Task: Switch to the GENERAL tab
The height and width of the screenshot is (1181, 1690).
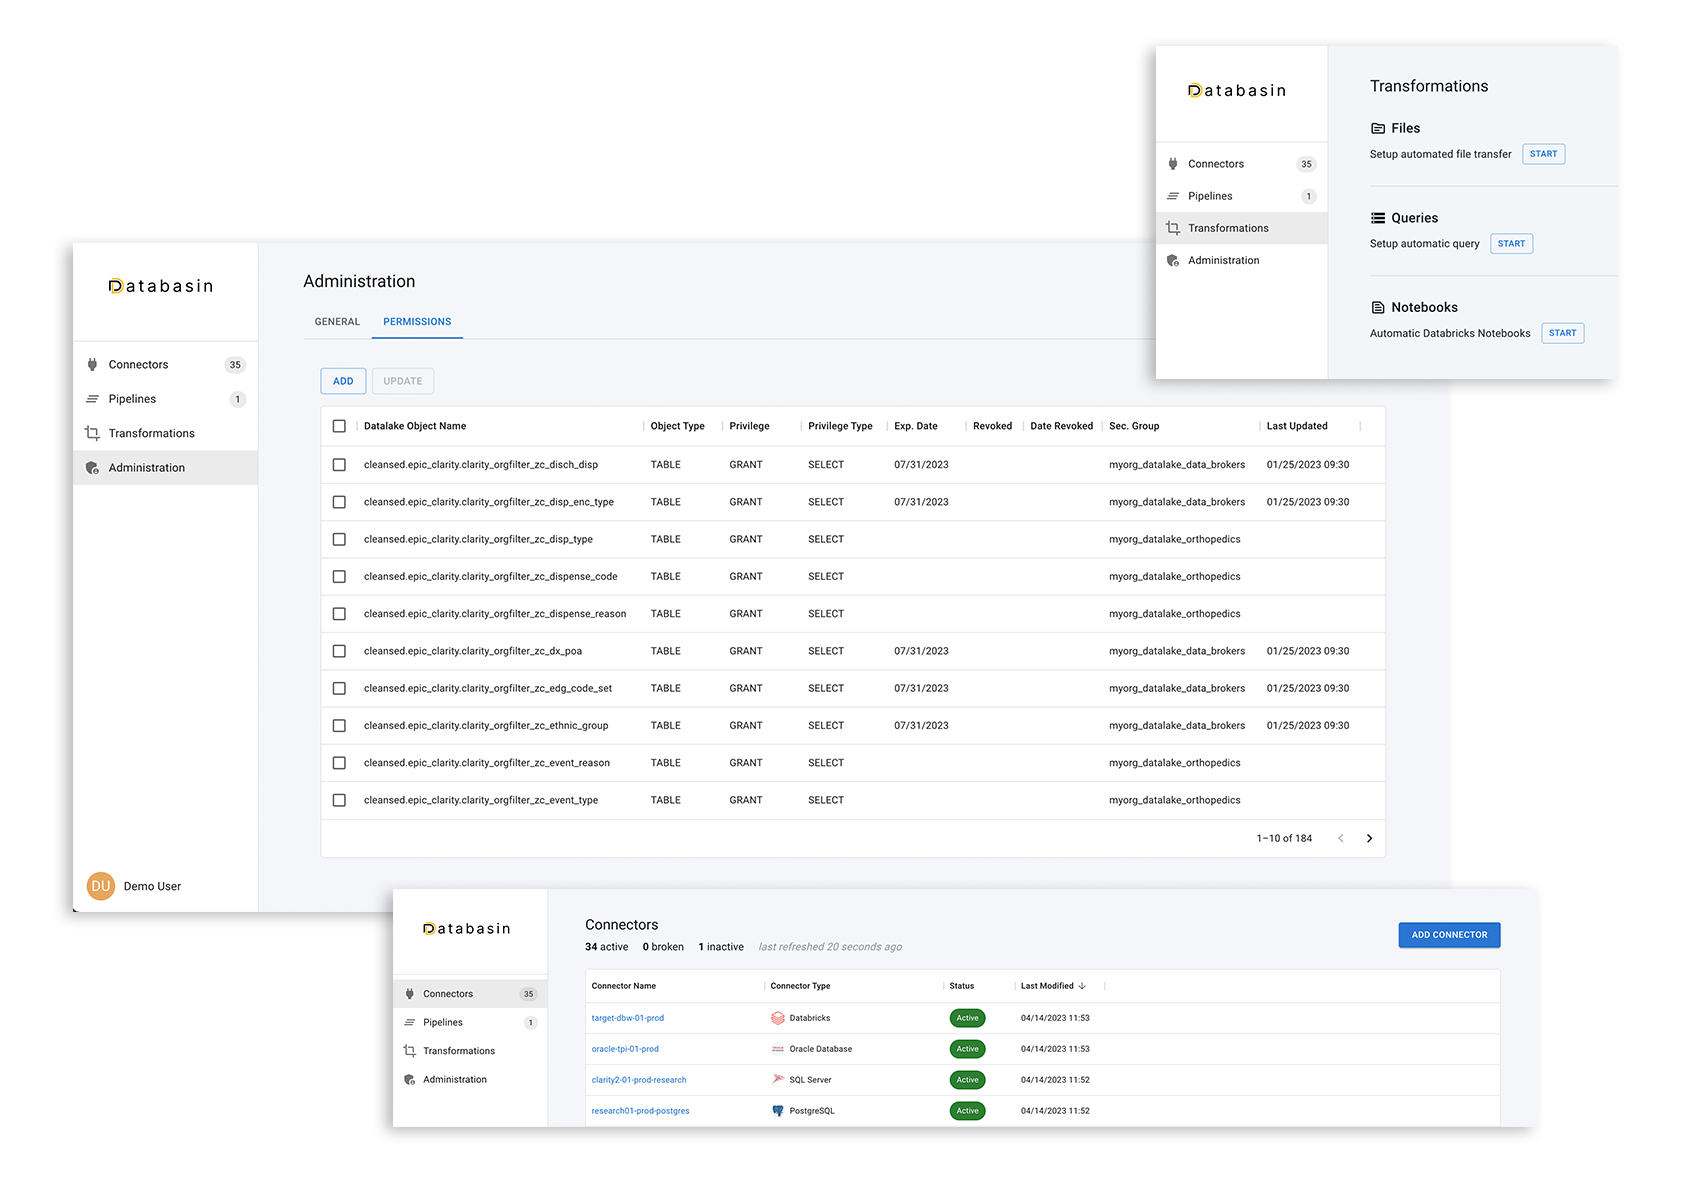Action: [337, 322]
